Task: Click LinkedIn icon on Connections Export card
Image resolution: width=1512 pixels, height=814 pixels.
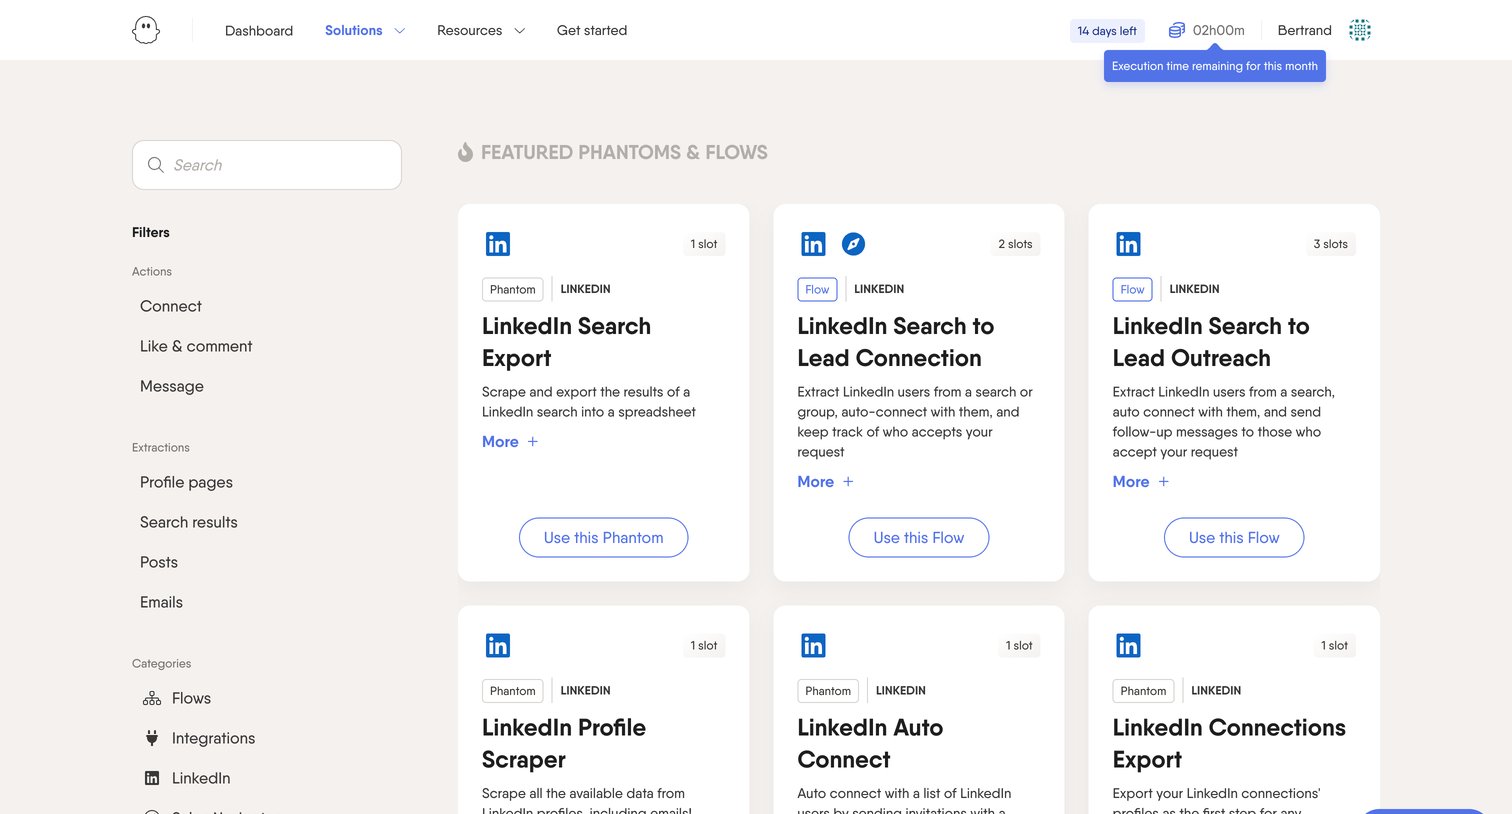Action: click(1128, 645)
